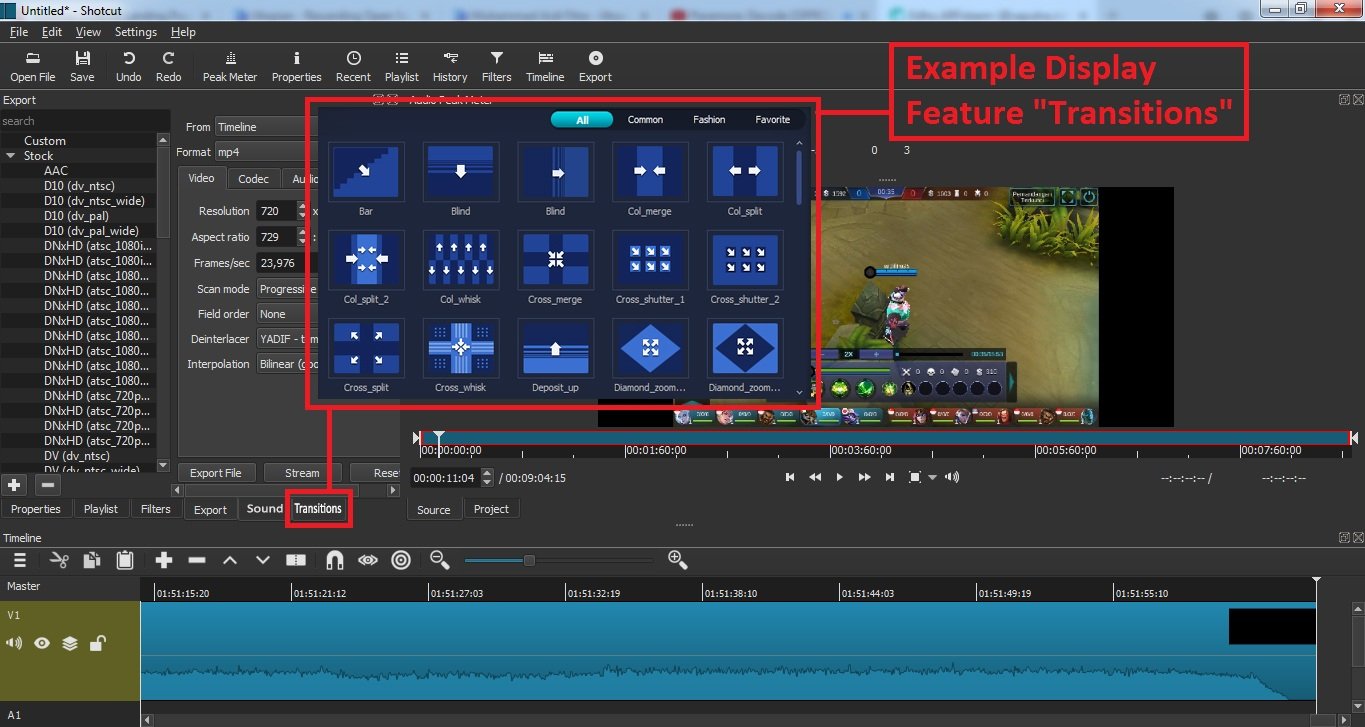
Task: Open the Settings menu
Action: coord(135,32)
